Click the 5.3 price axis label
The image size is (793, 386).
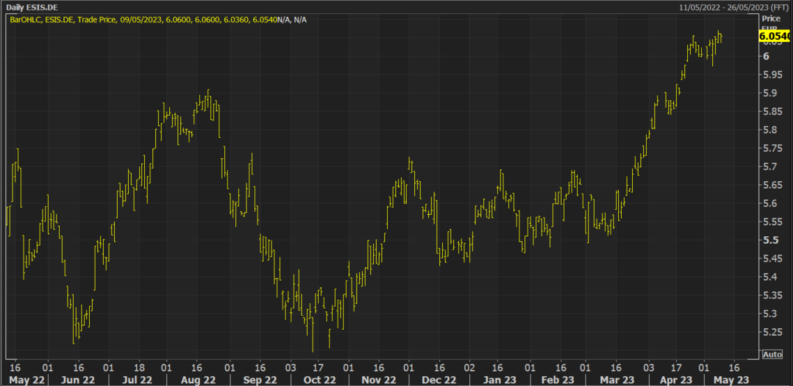coord(769,314)
